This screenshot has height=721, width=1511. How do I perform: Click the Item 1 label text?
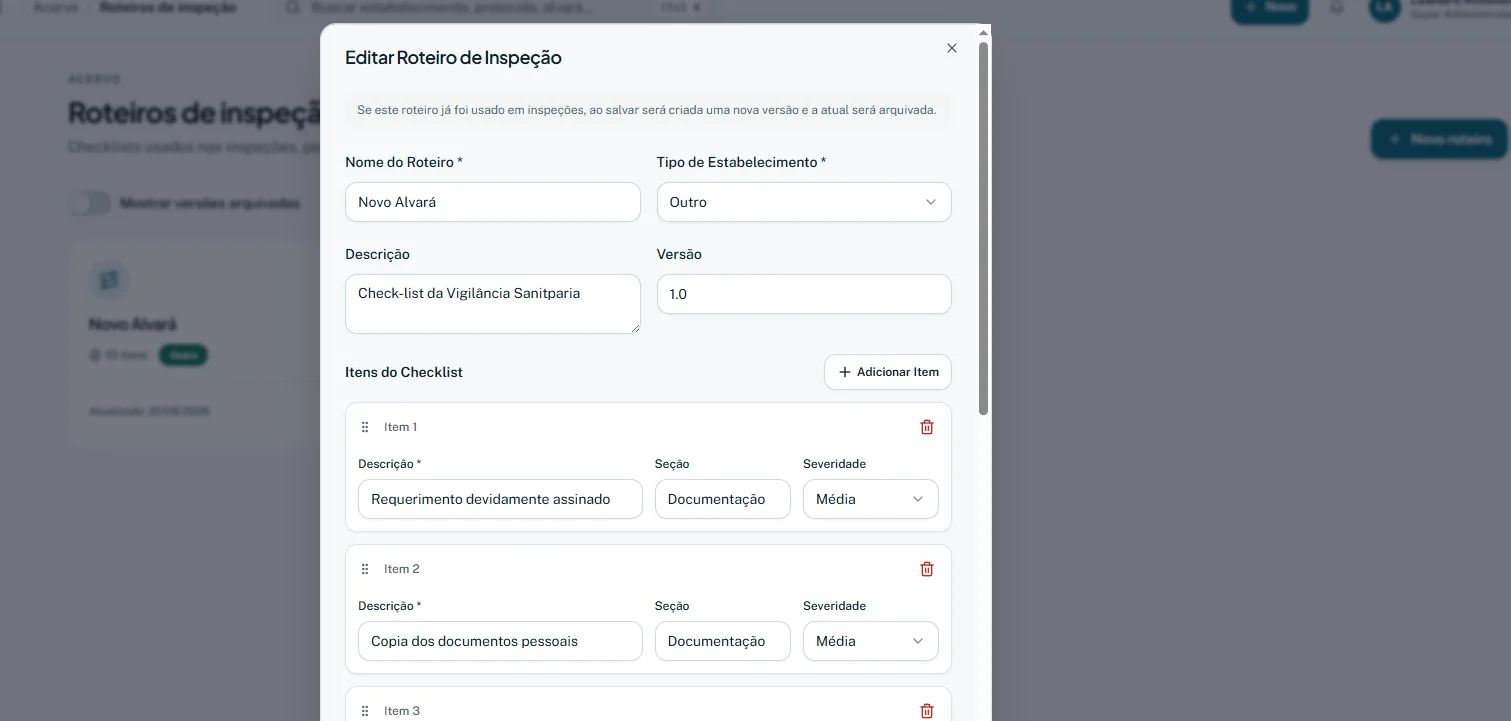[400, 427]
